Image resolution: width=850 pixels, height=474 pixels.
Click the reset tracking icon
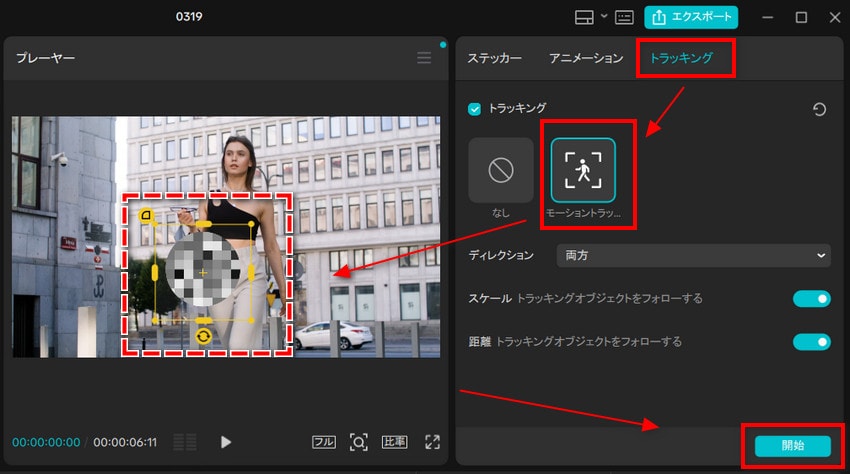820,109
